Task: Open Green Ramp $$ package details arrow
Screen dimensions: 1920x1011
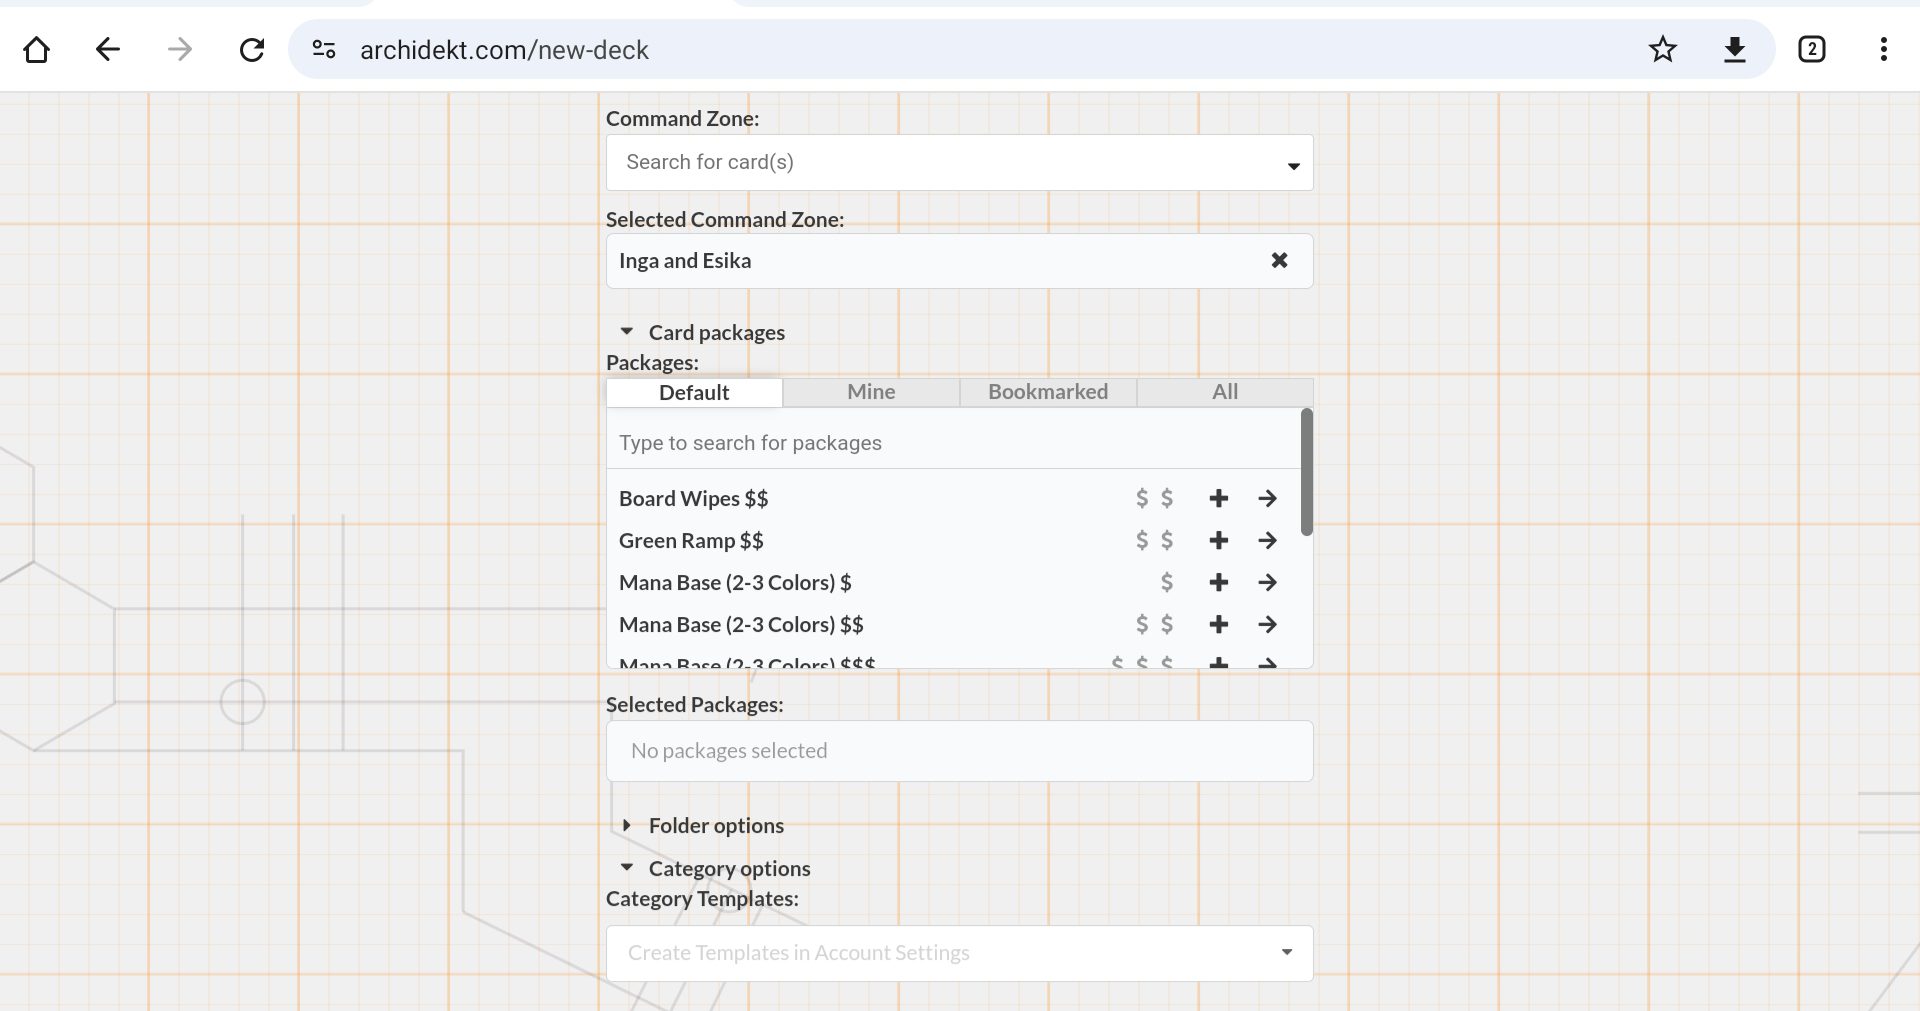Action: 1267,541
